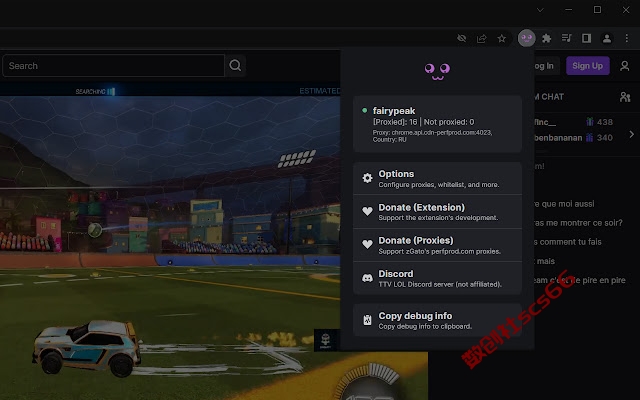This screenshot has width=640, height=400.
Task: Click chat message 'ras me montrer ce soir?'
Action: 578,223
